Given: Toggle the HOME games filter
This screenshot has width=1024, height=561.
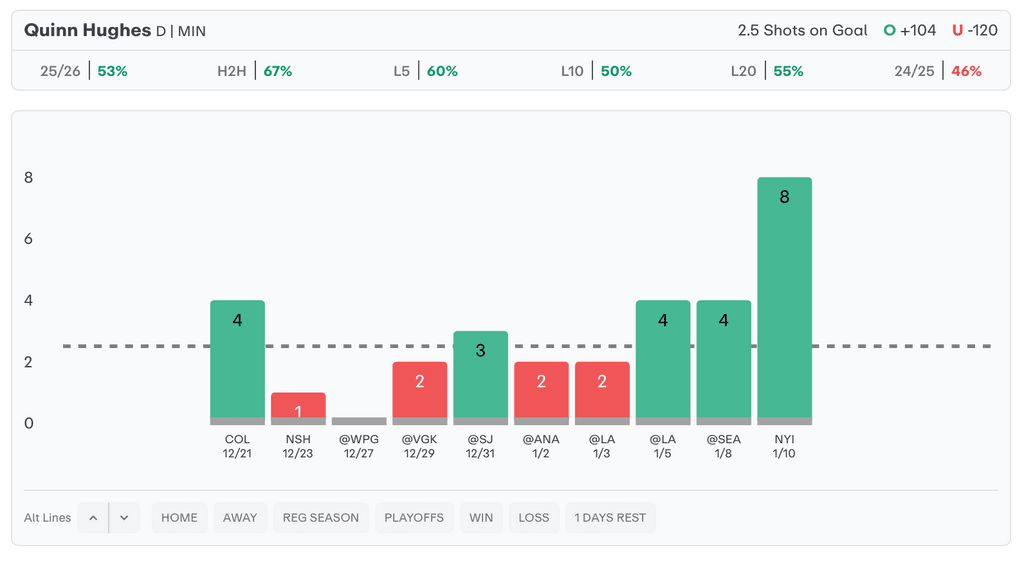Looking at the screenshot, I should click(179, 518).
